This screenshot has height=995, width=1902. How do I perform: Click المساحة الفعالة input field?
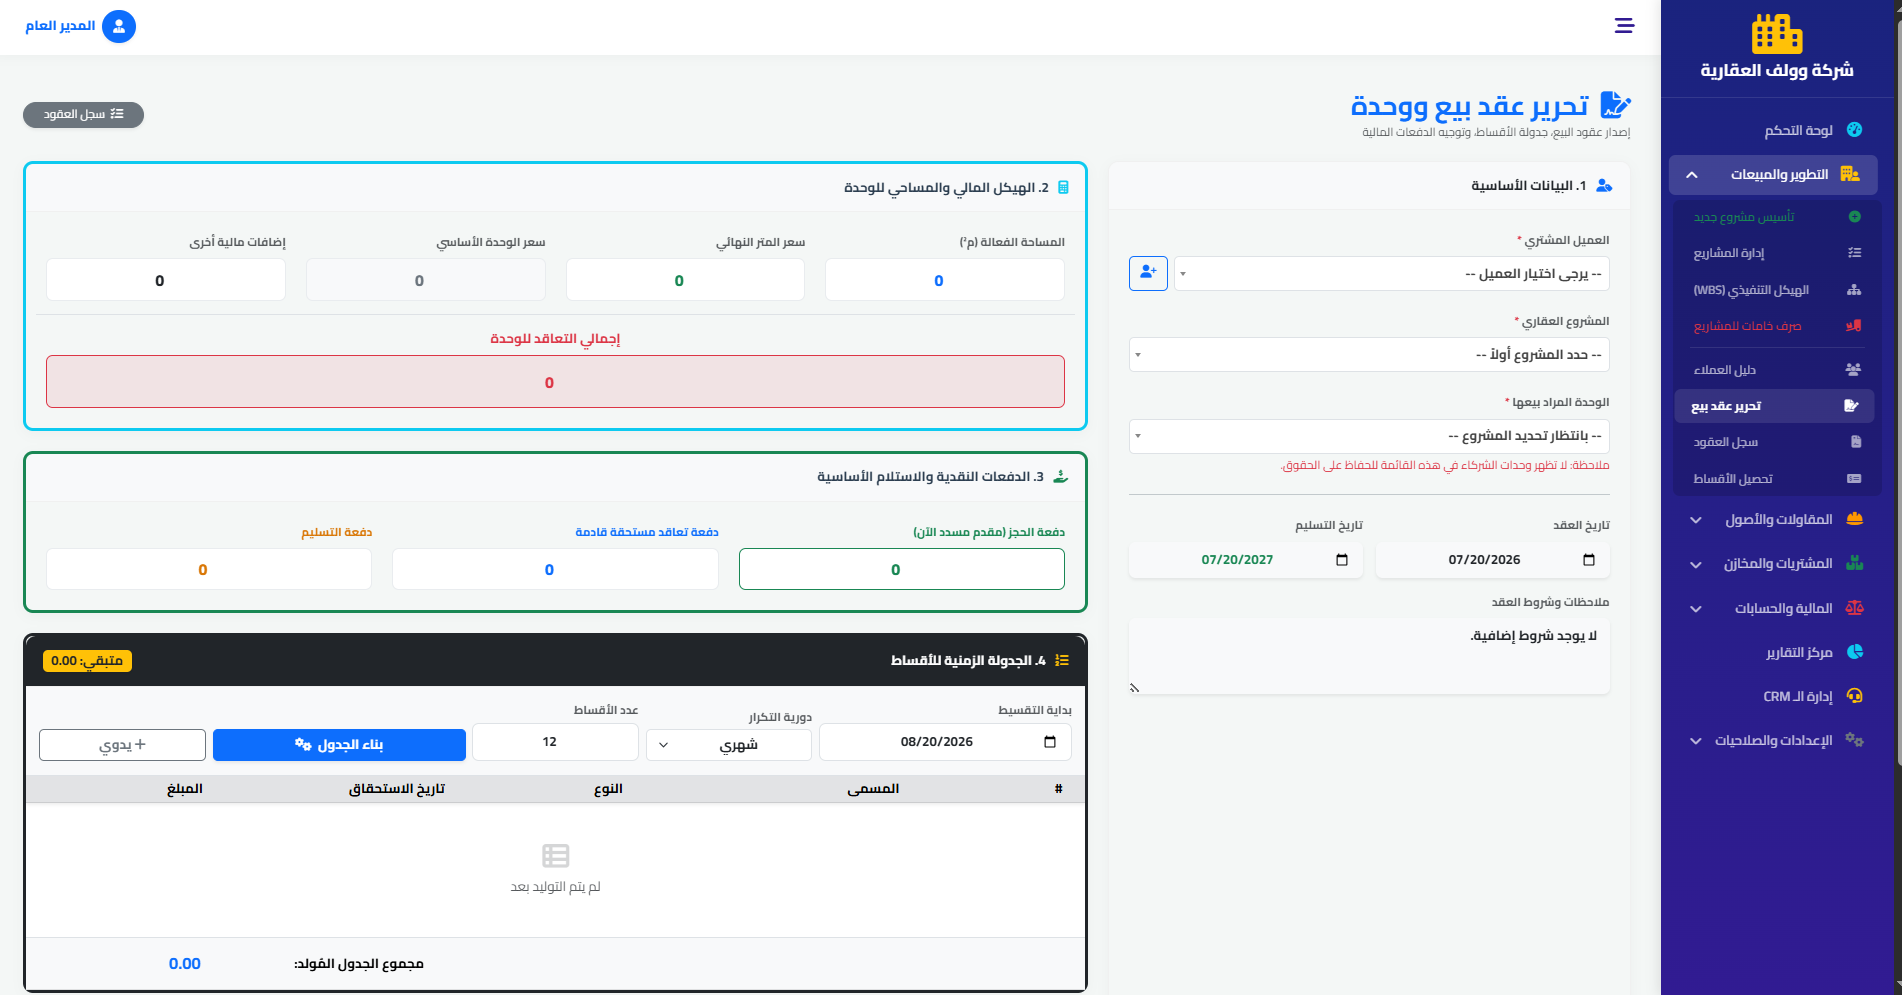pyautogui.click(x=945, y=280)
